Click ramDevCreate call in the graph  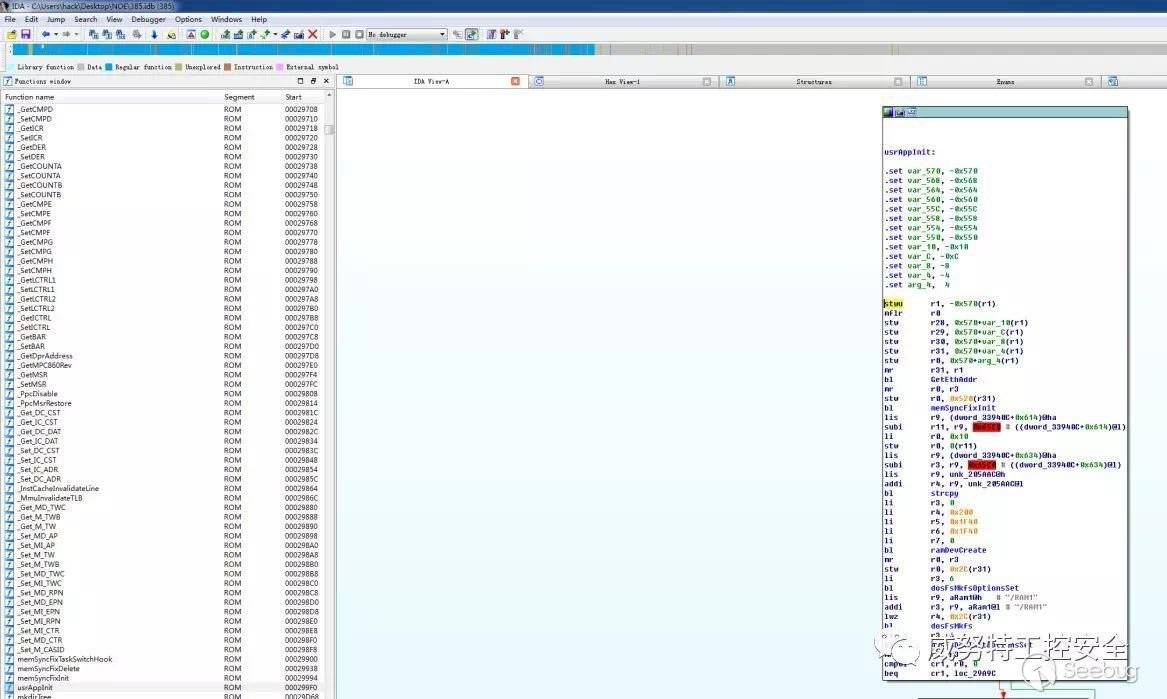click(958, 550)
